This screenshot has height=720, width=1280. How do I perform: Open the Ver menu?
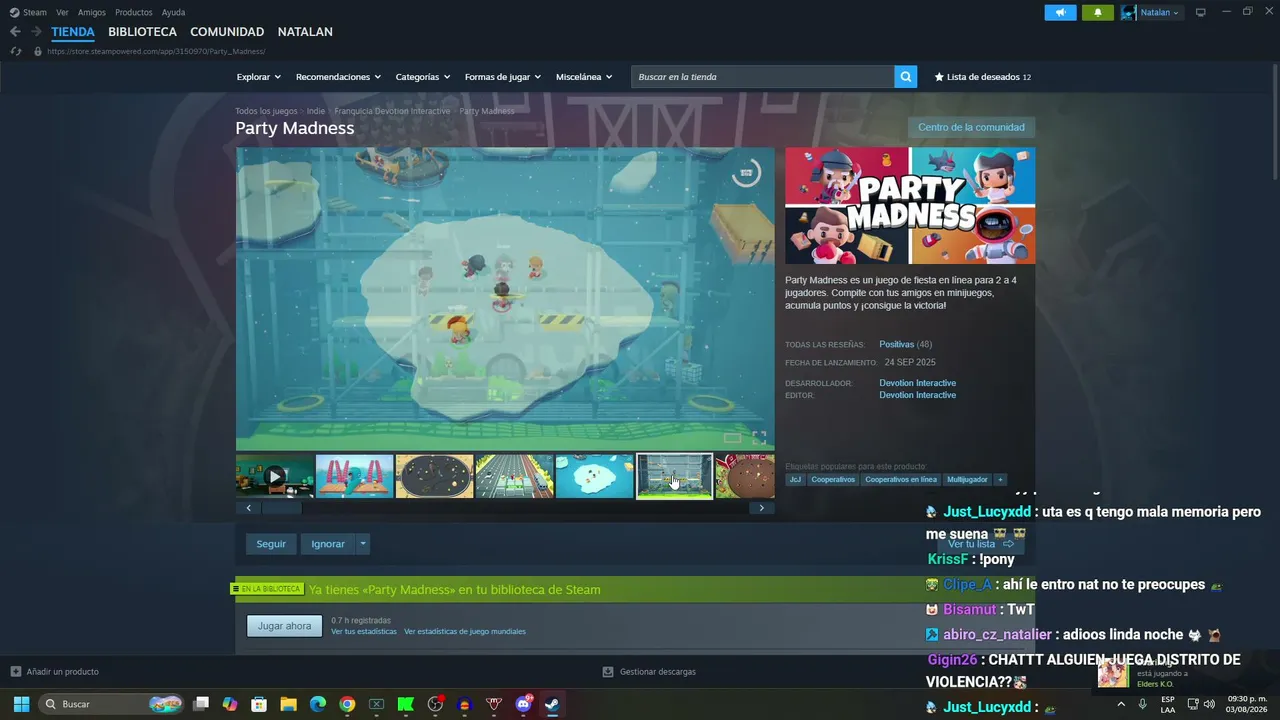pos(62,12)
